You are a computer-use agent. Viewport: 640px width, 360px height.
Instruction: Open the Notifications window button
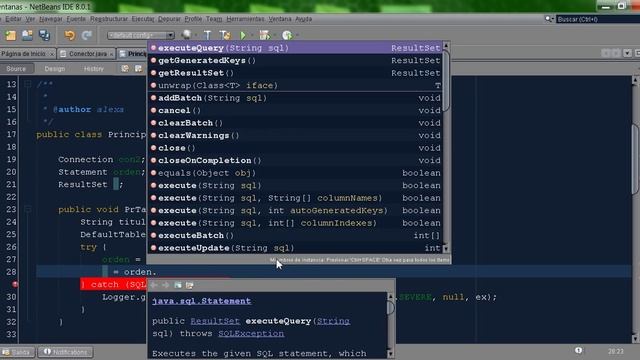[x=65, y=352]
